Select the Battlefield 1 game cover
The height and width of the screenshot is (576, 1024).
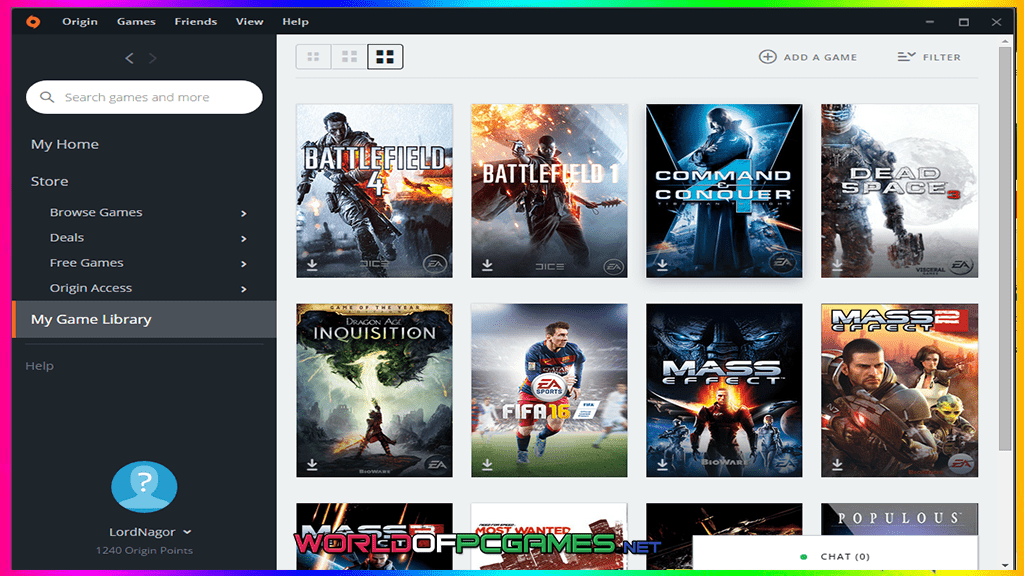(x=549, y=191)
